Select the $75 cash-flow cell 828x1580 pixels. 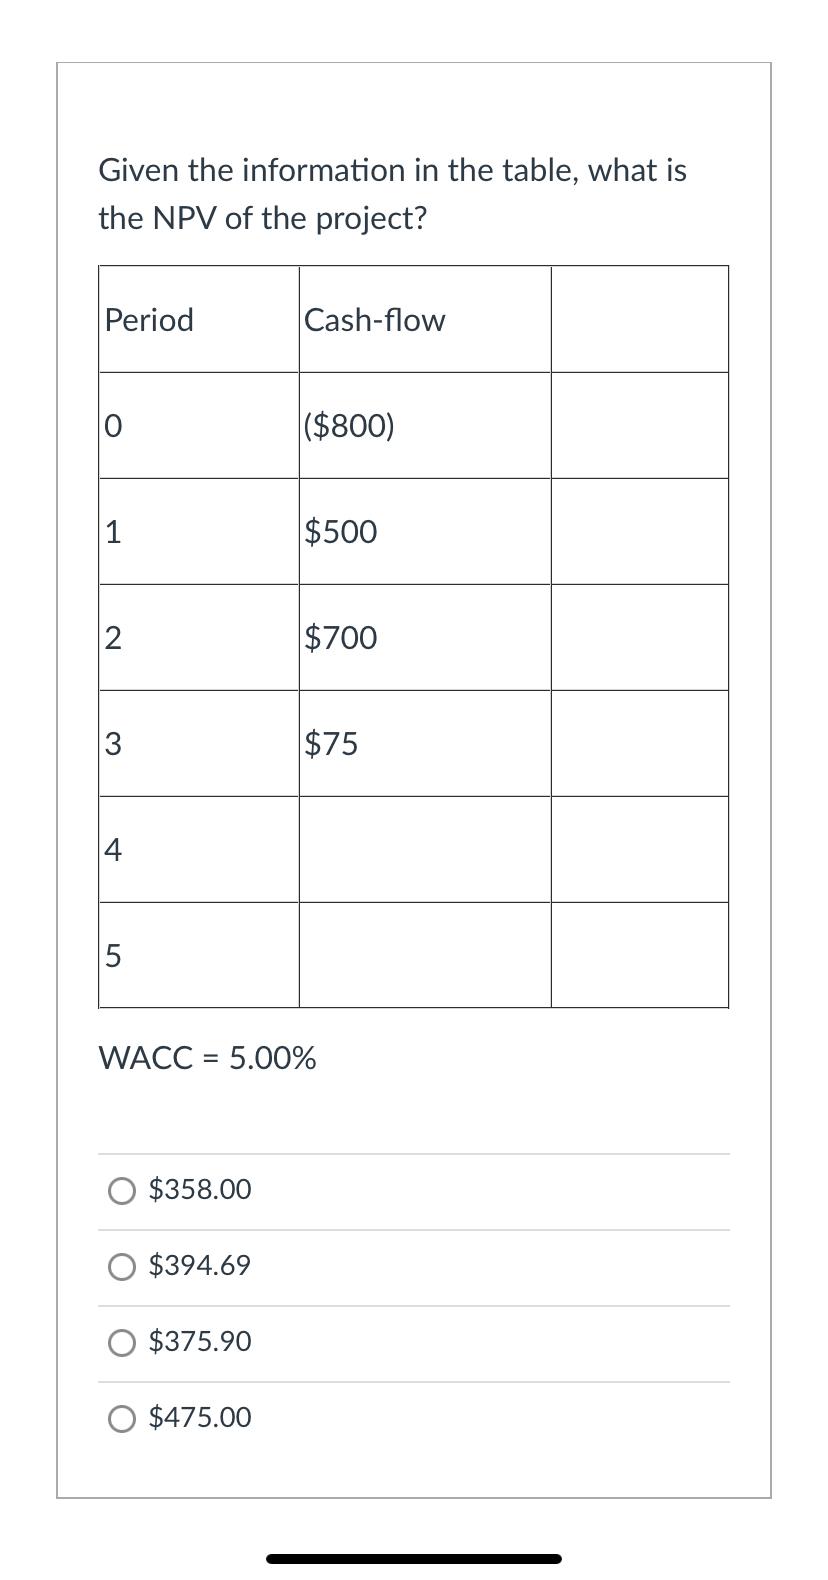(x=424, y=743)
